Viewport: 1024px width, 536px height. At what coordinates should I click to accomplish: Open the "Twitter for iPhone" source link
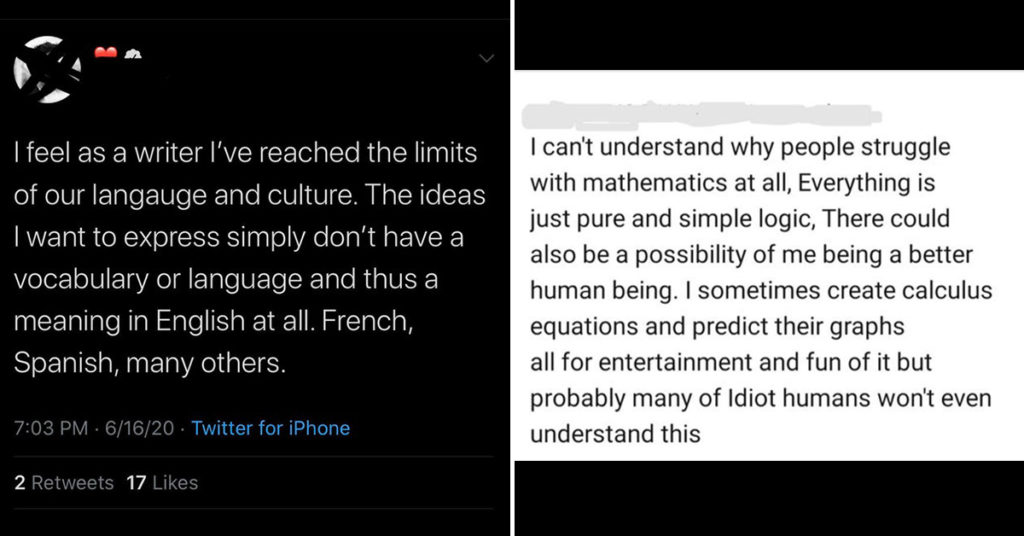(x=270, y=428)
